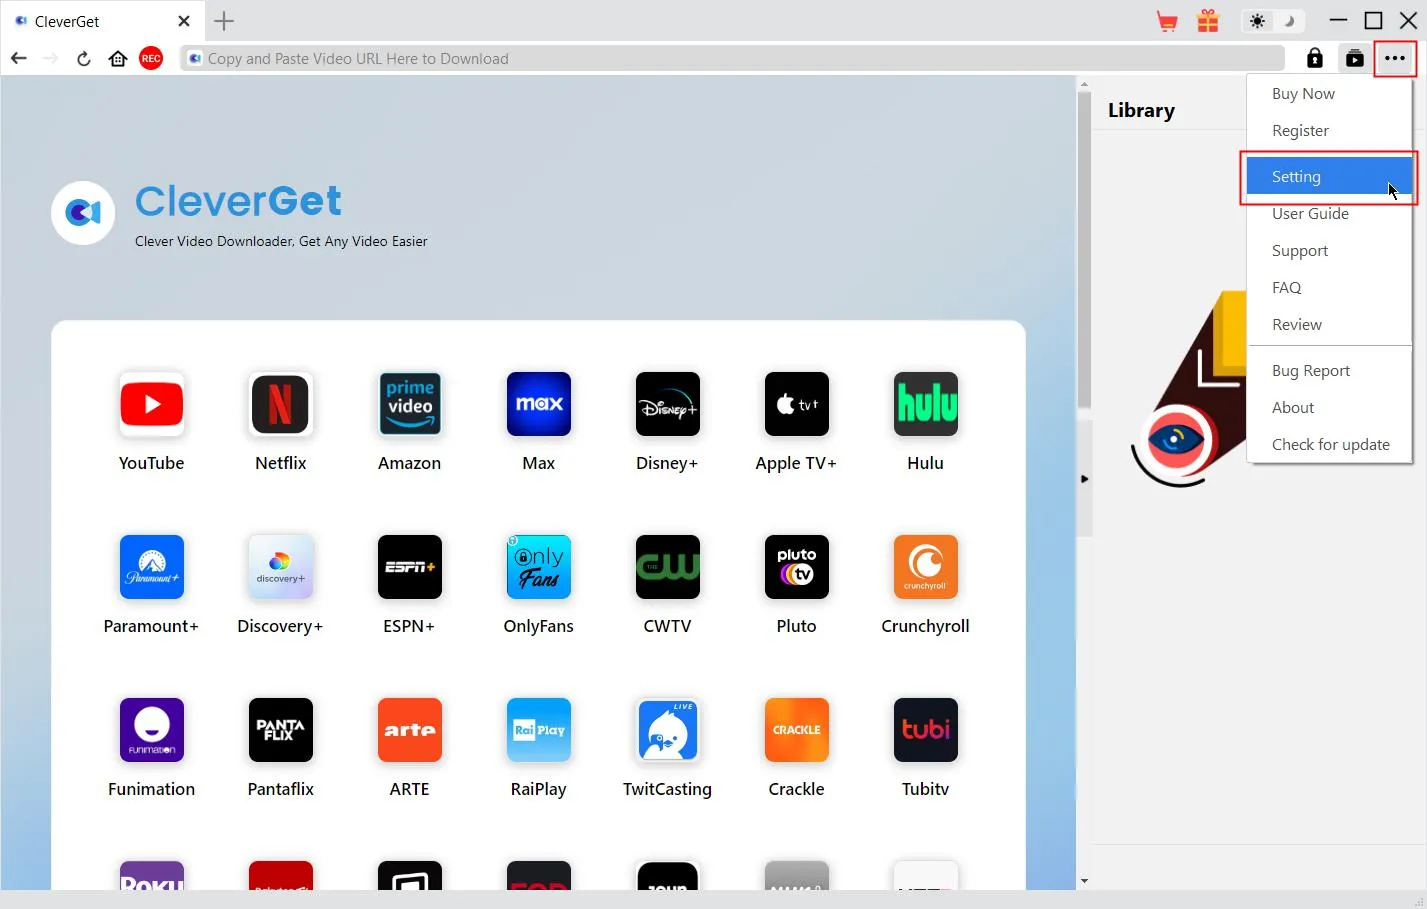Launch the TwitCasting service icon

pyautogui.click(x=667, y=731)
